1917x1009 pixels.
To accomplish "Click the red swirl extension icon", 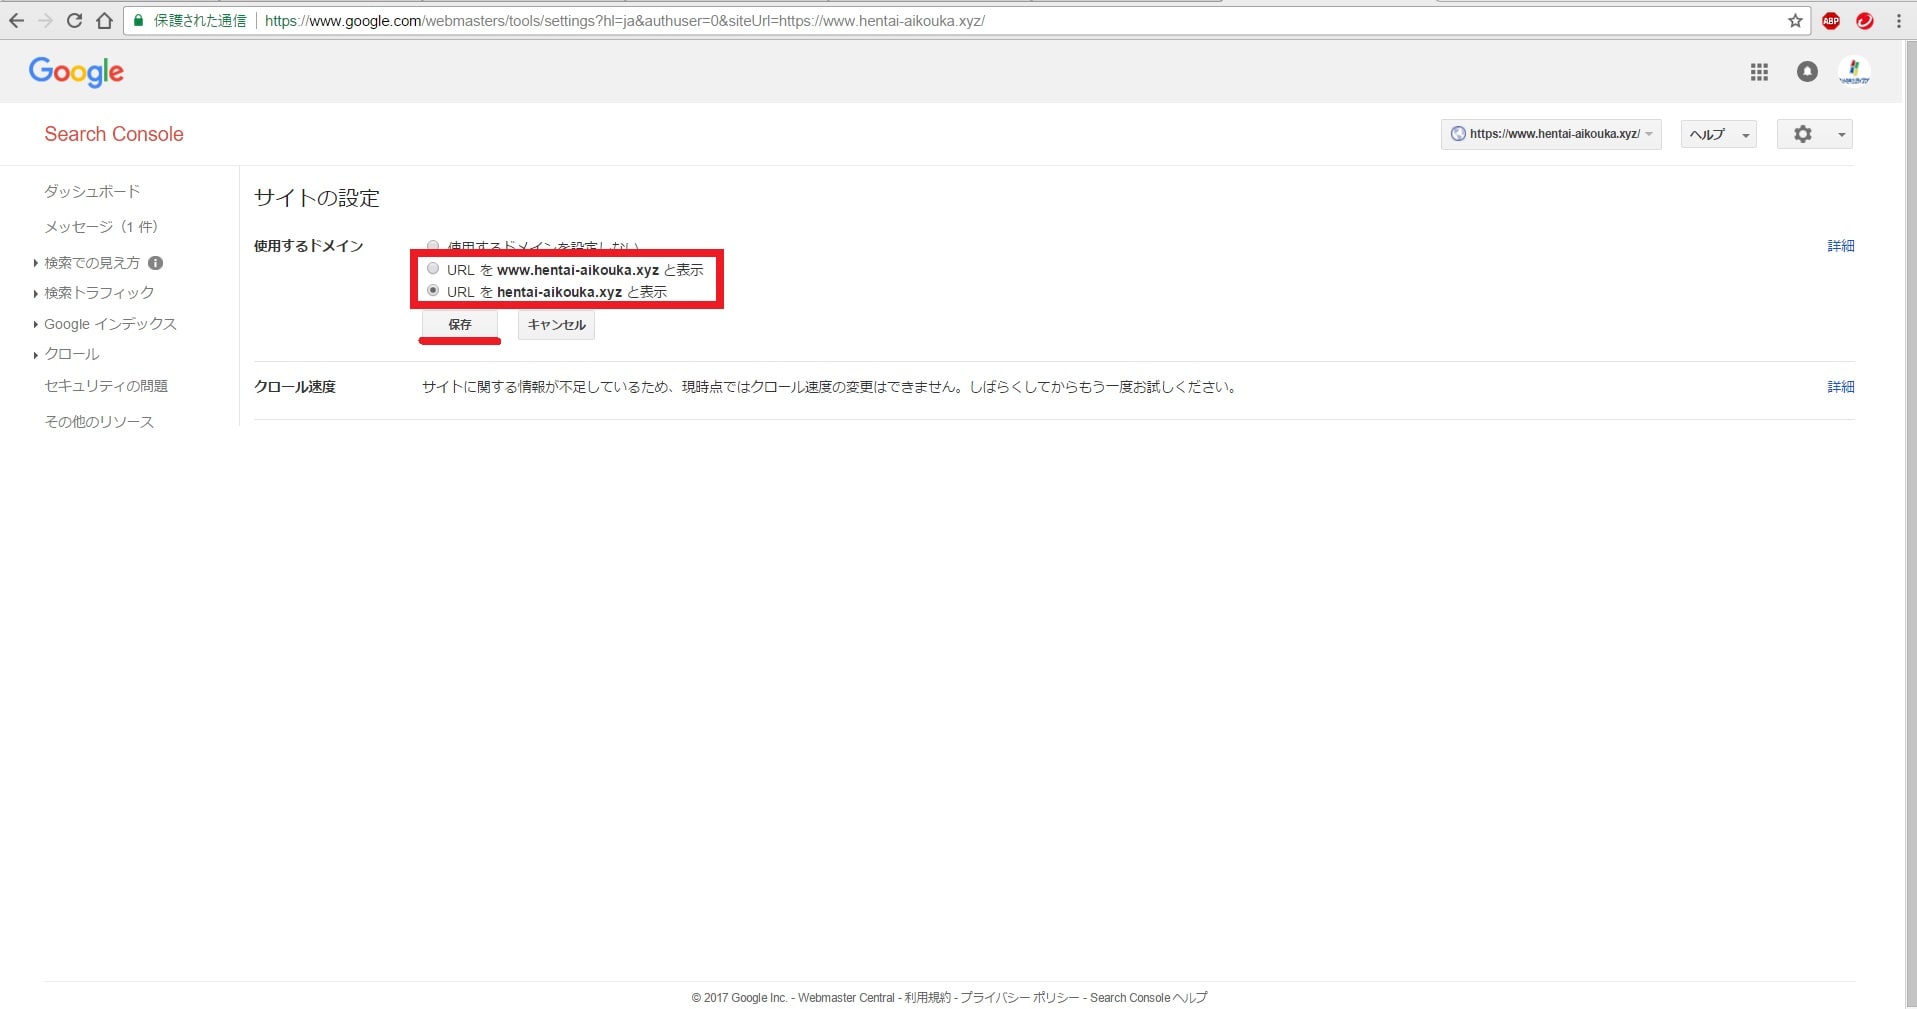I will click(1864, 20).
